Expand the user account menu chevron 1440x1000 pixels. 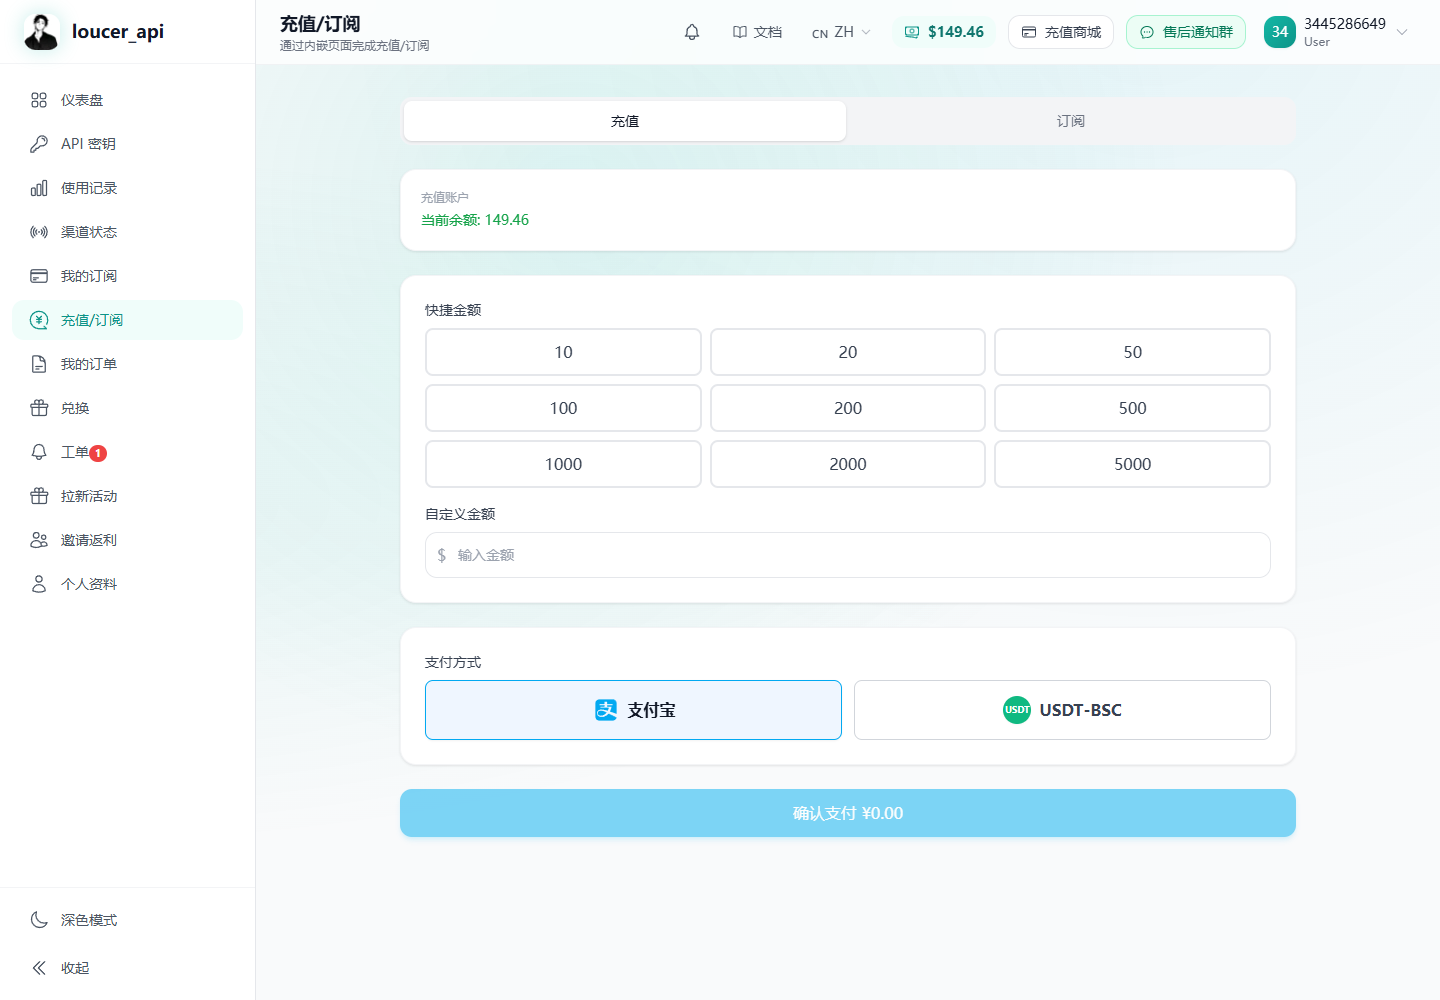pyautogui.click(x=1402, y=32)
